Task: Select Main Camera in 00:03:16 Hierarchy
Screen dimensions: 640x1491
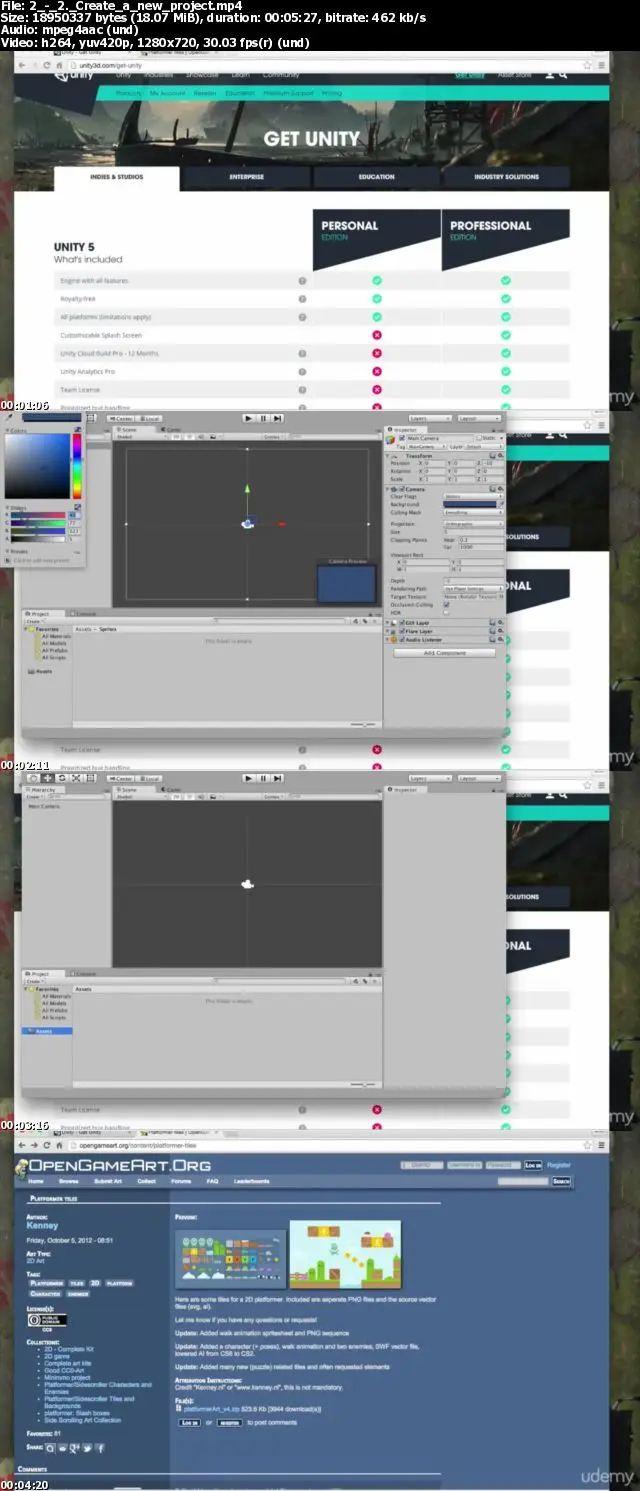Action: [x=44, y=806]
